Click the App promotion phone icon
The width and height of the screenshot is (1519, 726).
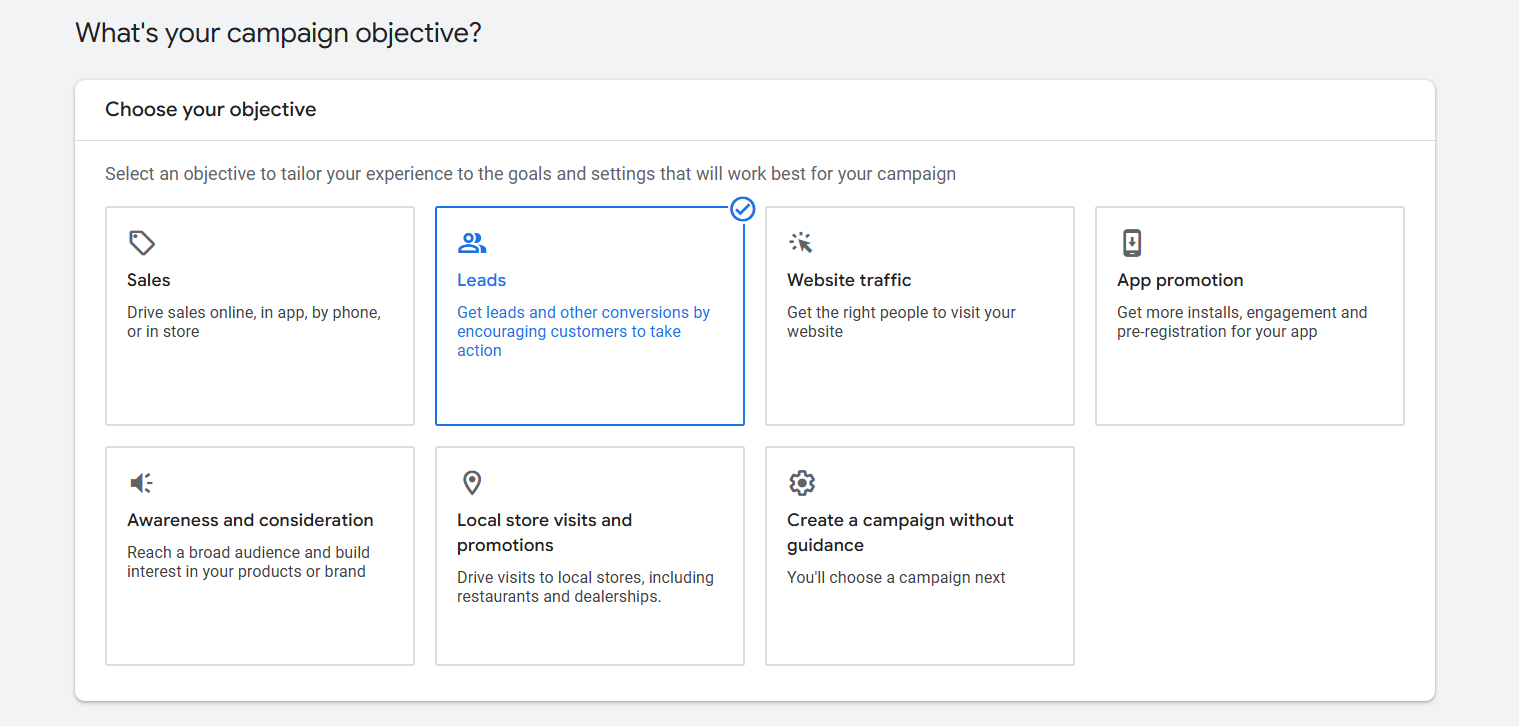1131,243
